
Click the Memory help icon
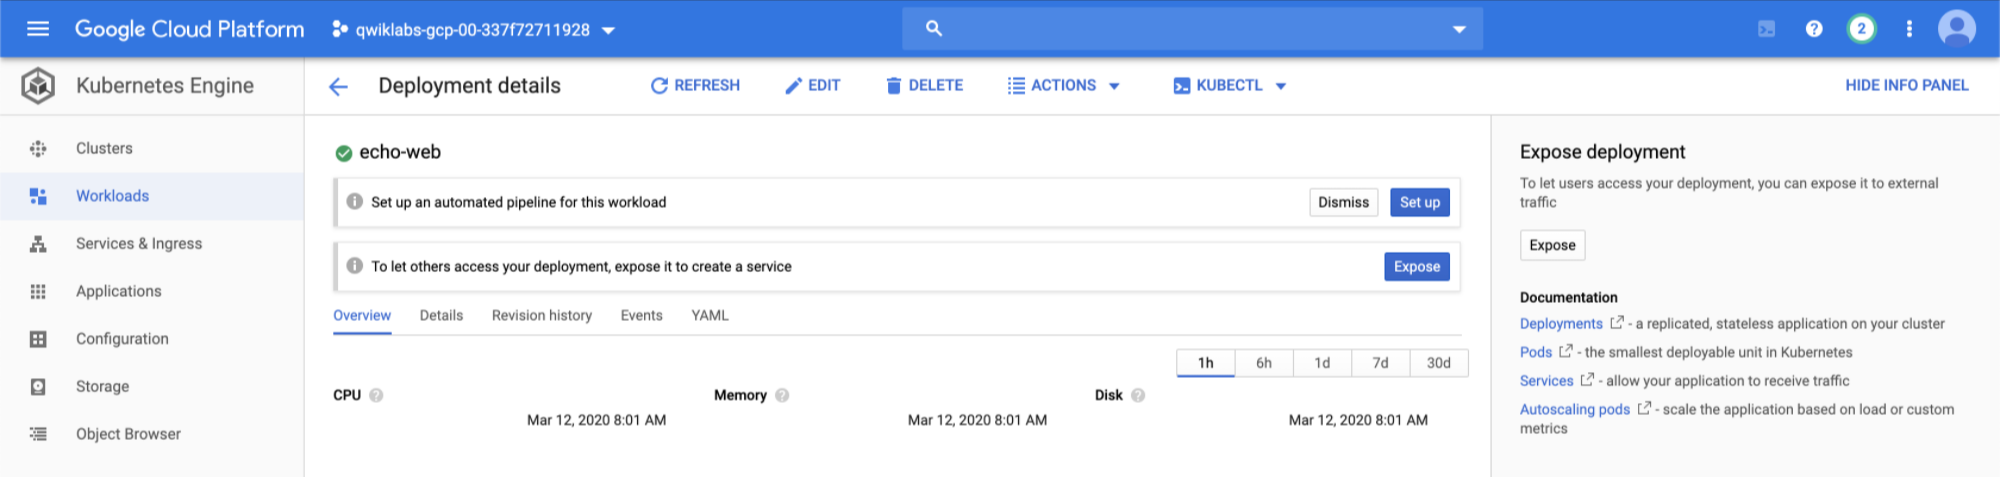coord(782,395)
